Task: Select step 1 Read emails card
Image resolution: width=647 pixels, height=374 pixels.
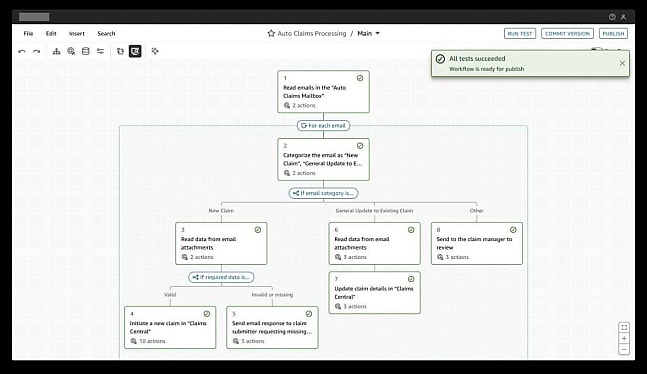Action: [x=323, y=92]
